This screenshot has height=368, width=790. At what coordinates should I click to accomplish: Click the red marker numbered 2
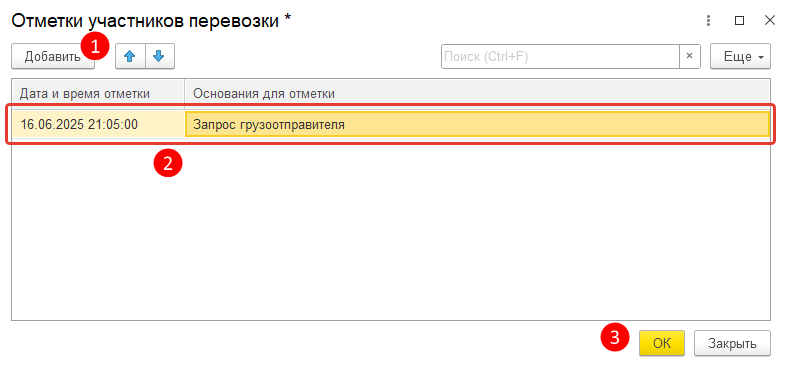(168, 163)
